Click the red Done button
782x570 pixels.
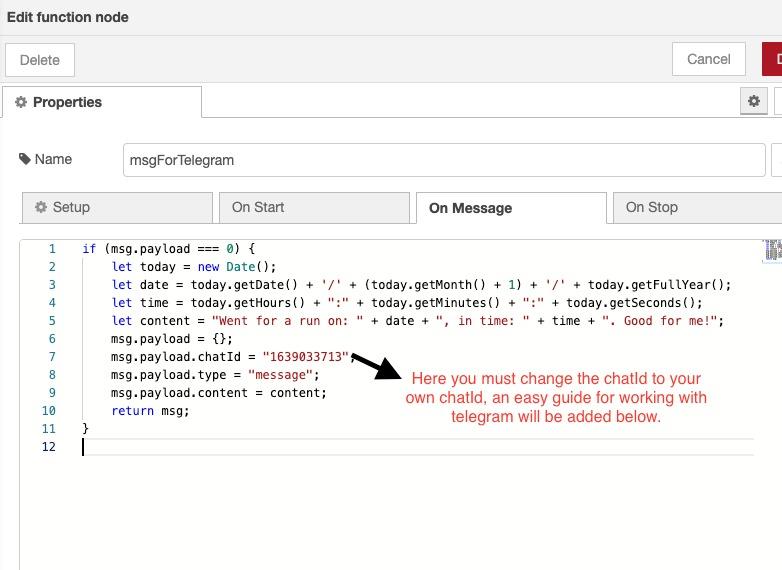pos(772,59)
